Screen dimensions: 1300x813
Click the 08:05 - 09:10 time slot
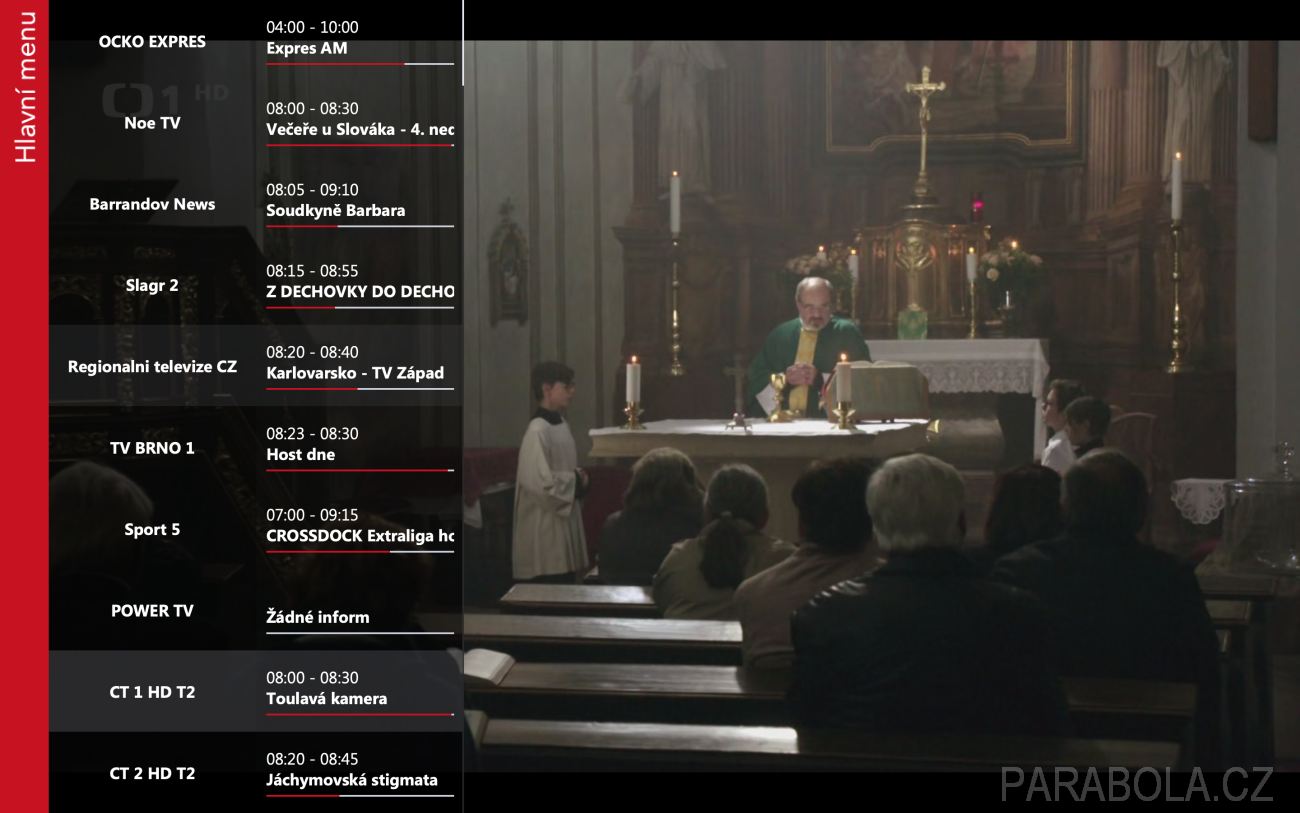coord(312,190)
